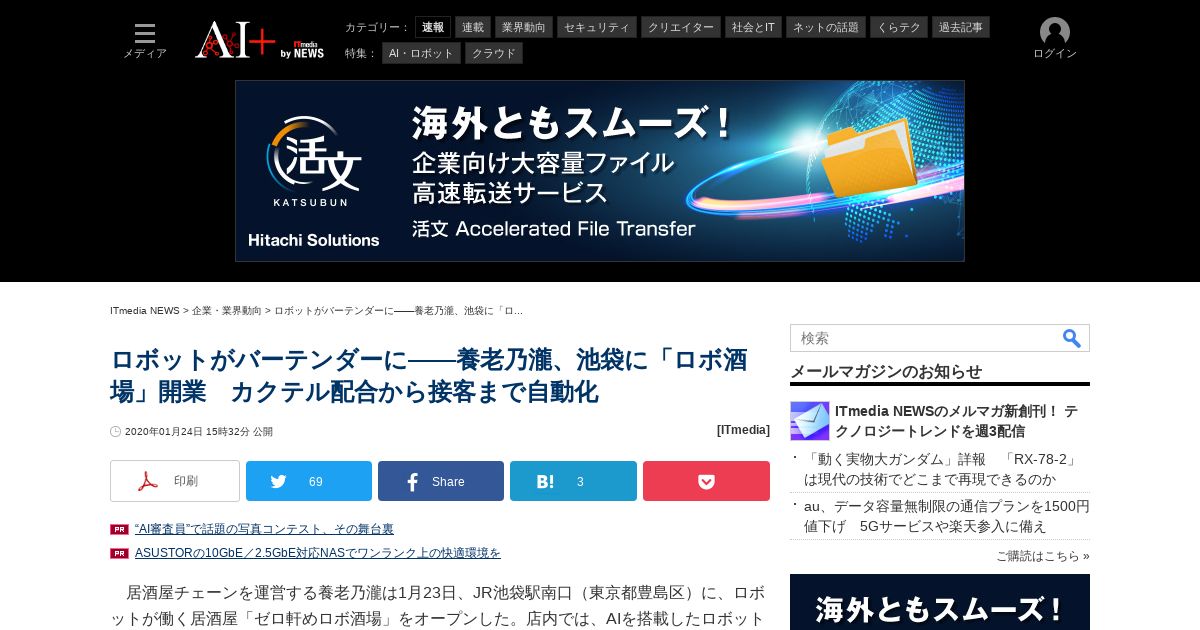1200x630 pixels.
Task: Select the 過去記事 category tab
Action: tap(961, 27)
